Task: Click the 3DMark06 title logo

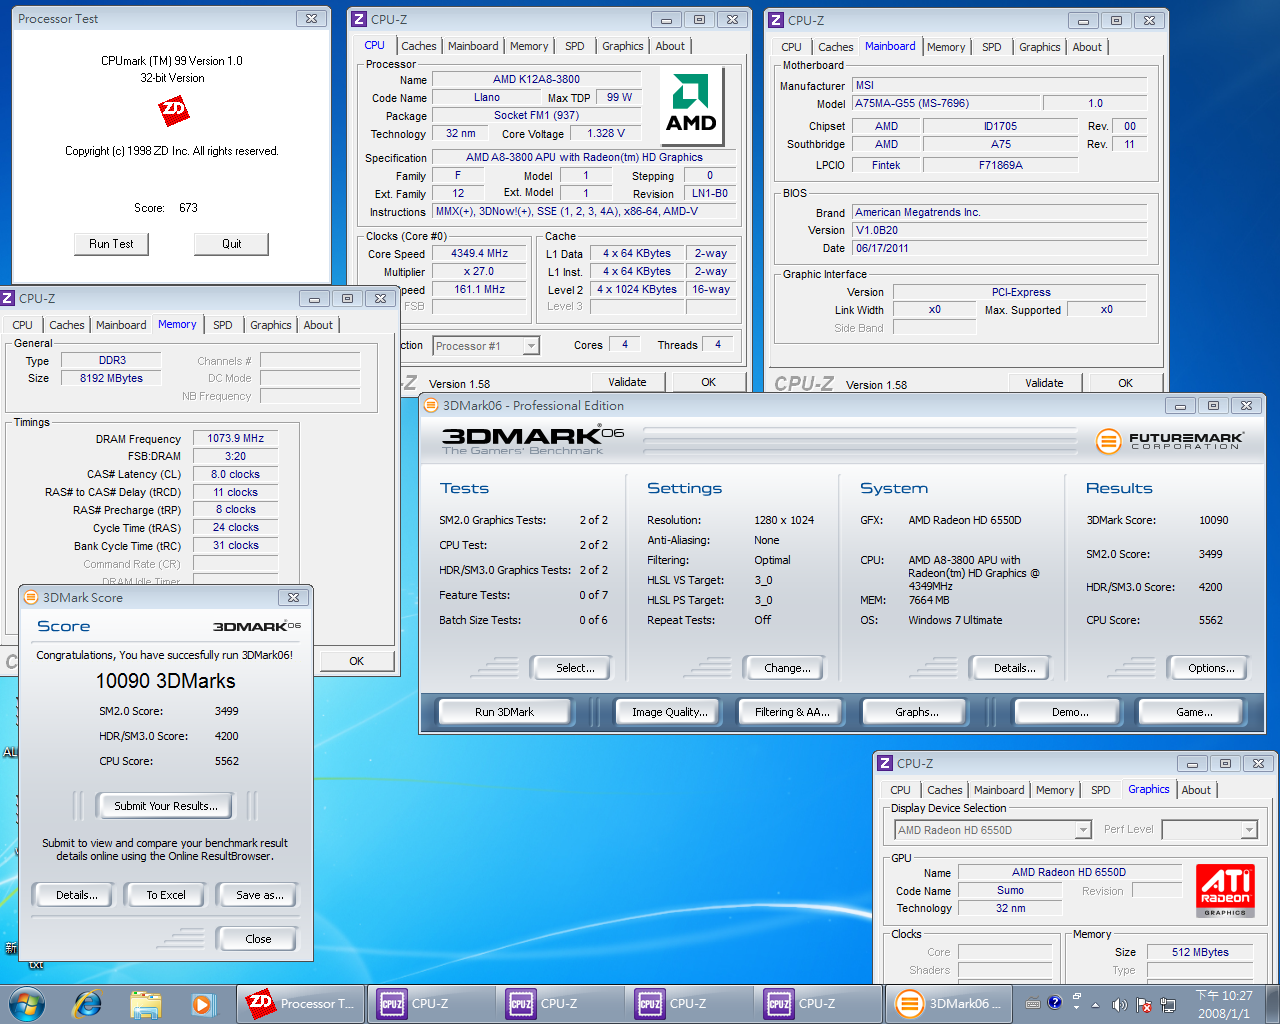Action: pos(533,438)
